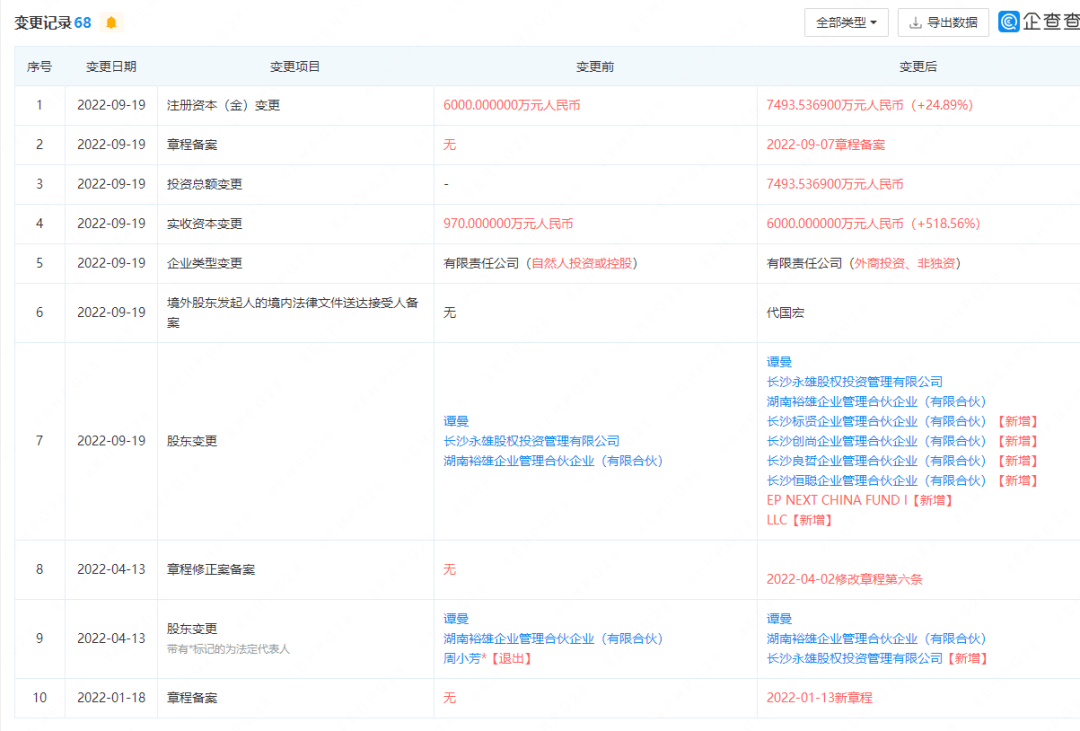Screen dimensions: 1080x731
Task: Click 有限责任公司（外商投资、非独资） text
Action: pos(864,263)
